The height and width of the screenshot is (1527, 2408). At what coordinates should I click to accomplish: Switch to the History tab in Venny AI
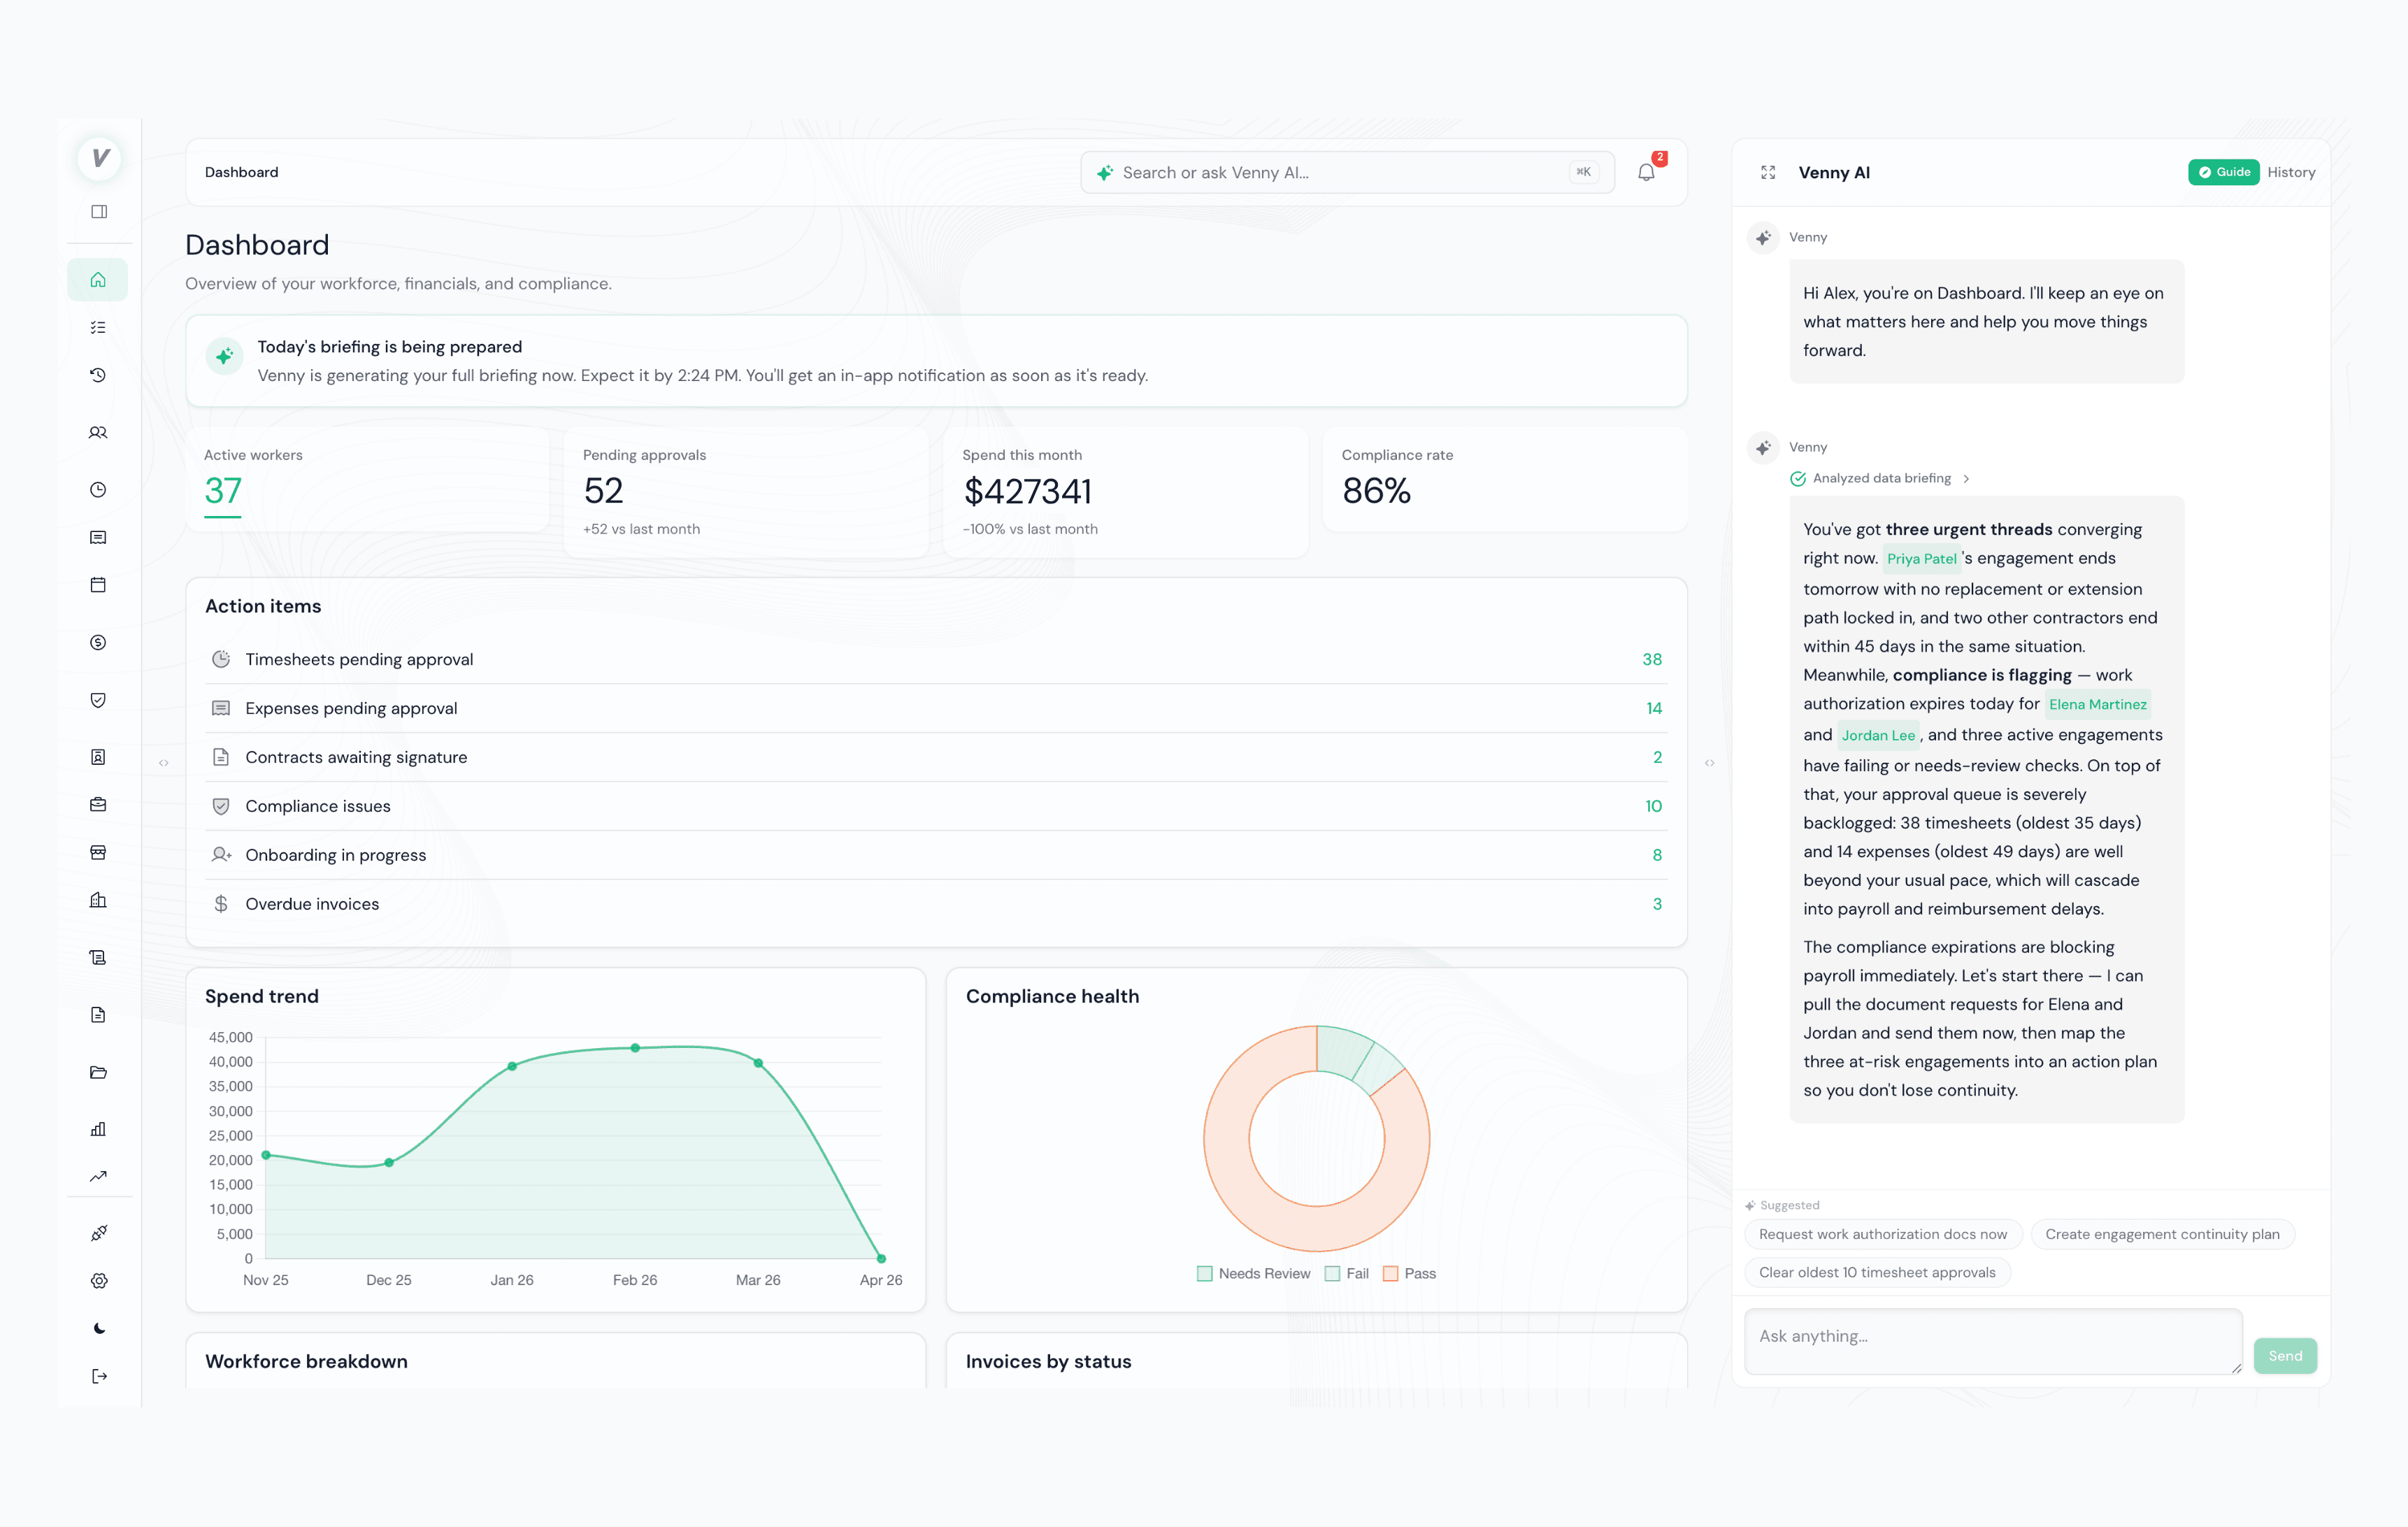(x=2291, y=171)
